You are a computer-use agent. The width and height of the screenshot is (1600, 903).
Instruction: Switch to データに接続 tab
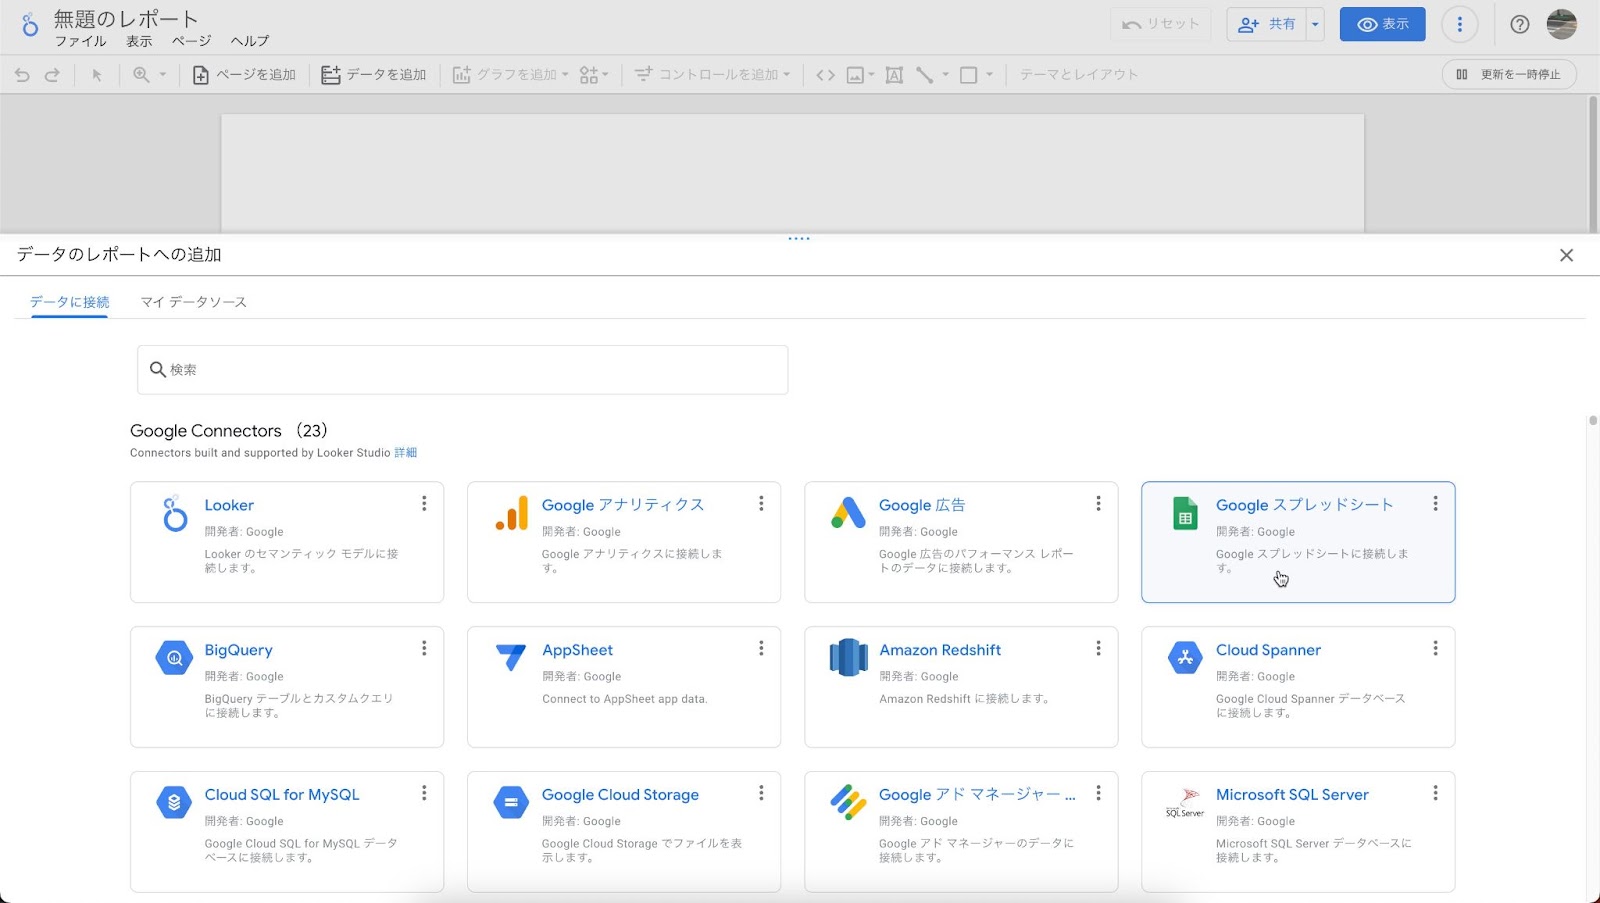click(69, 302)
